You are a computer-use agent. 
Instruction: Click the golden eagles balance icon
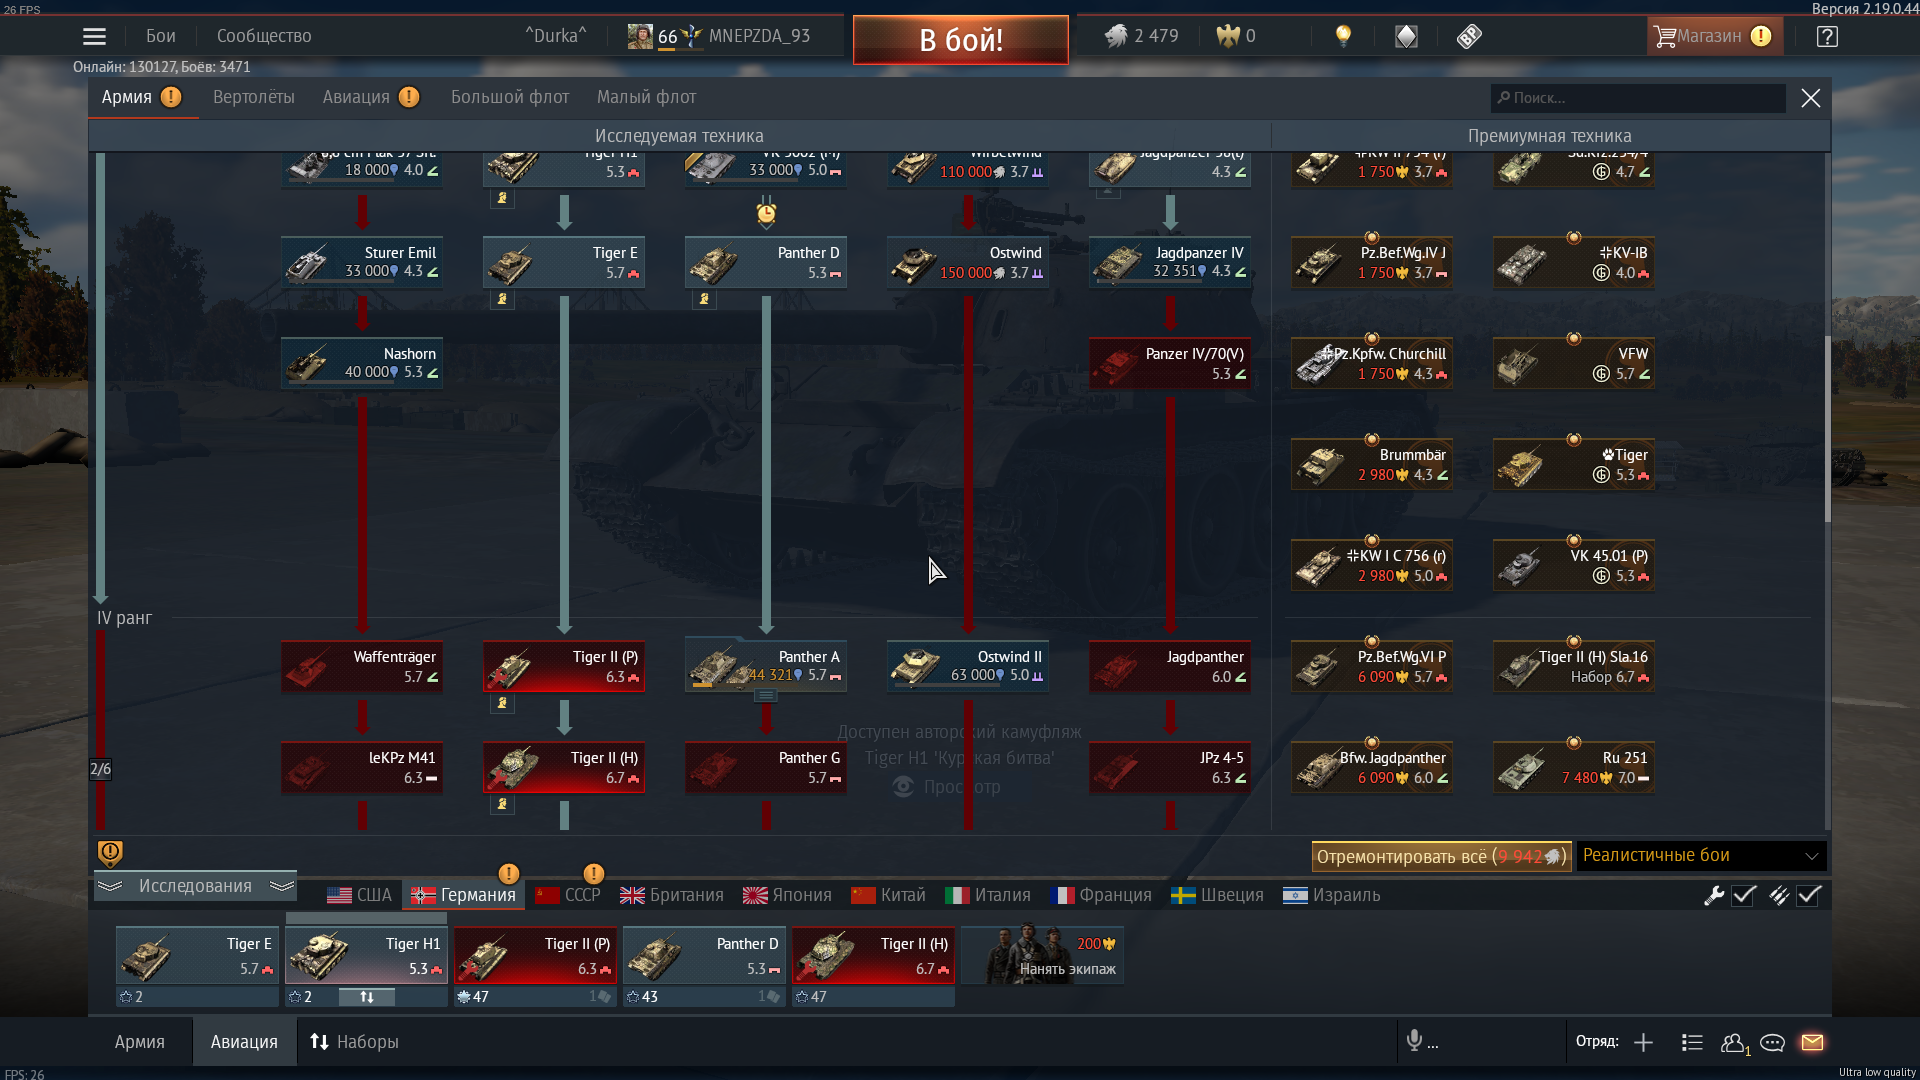(1227, 36)
